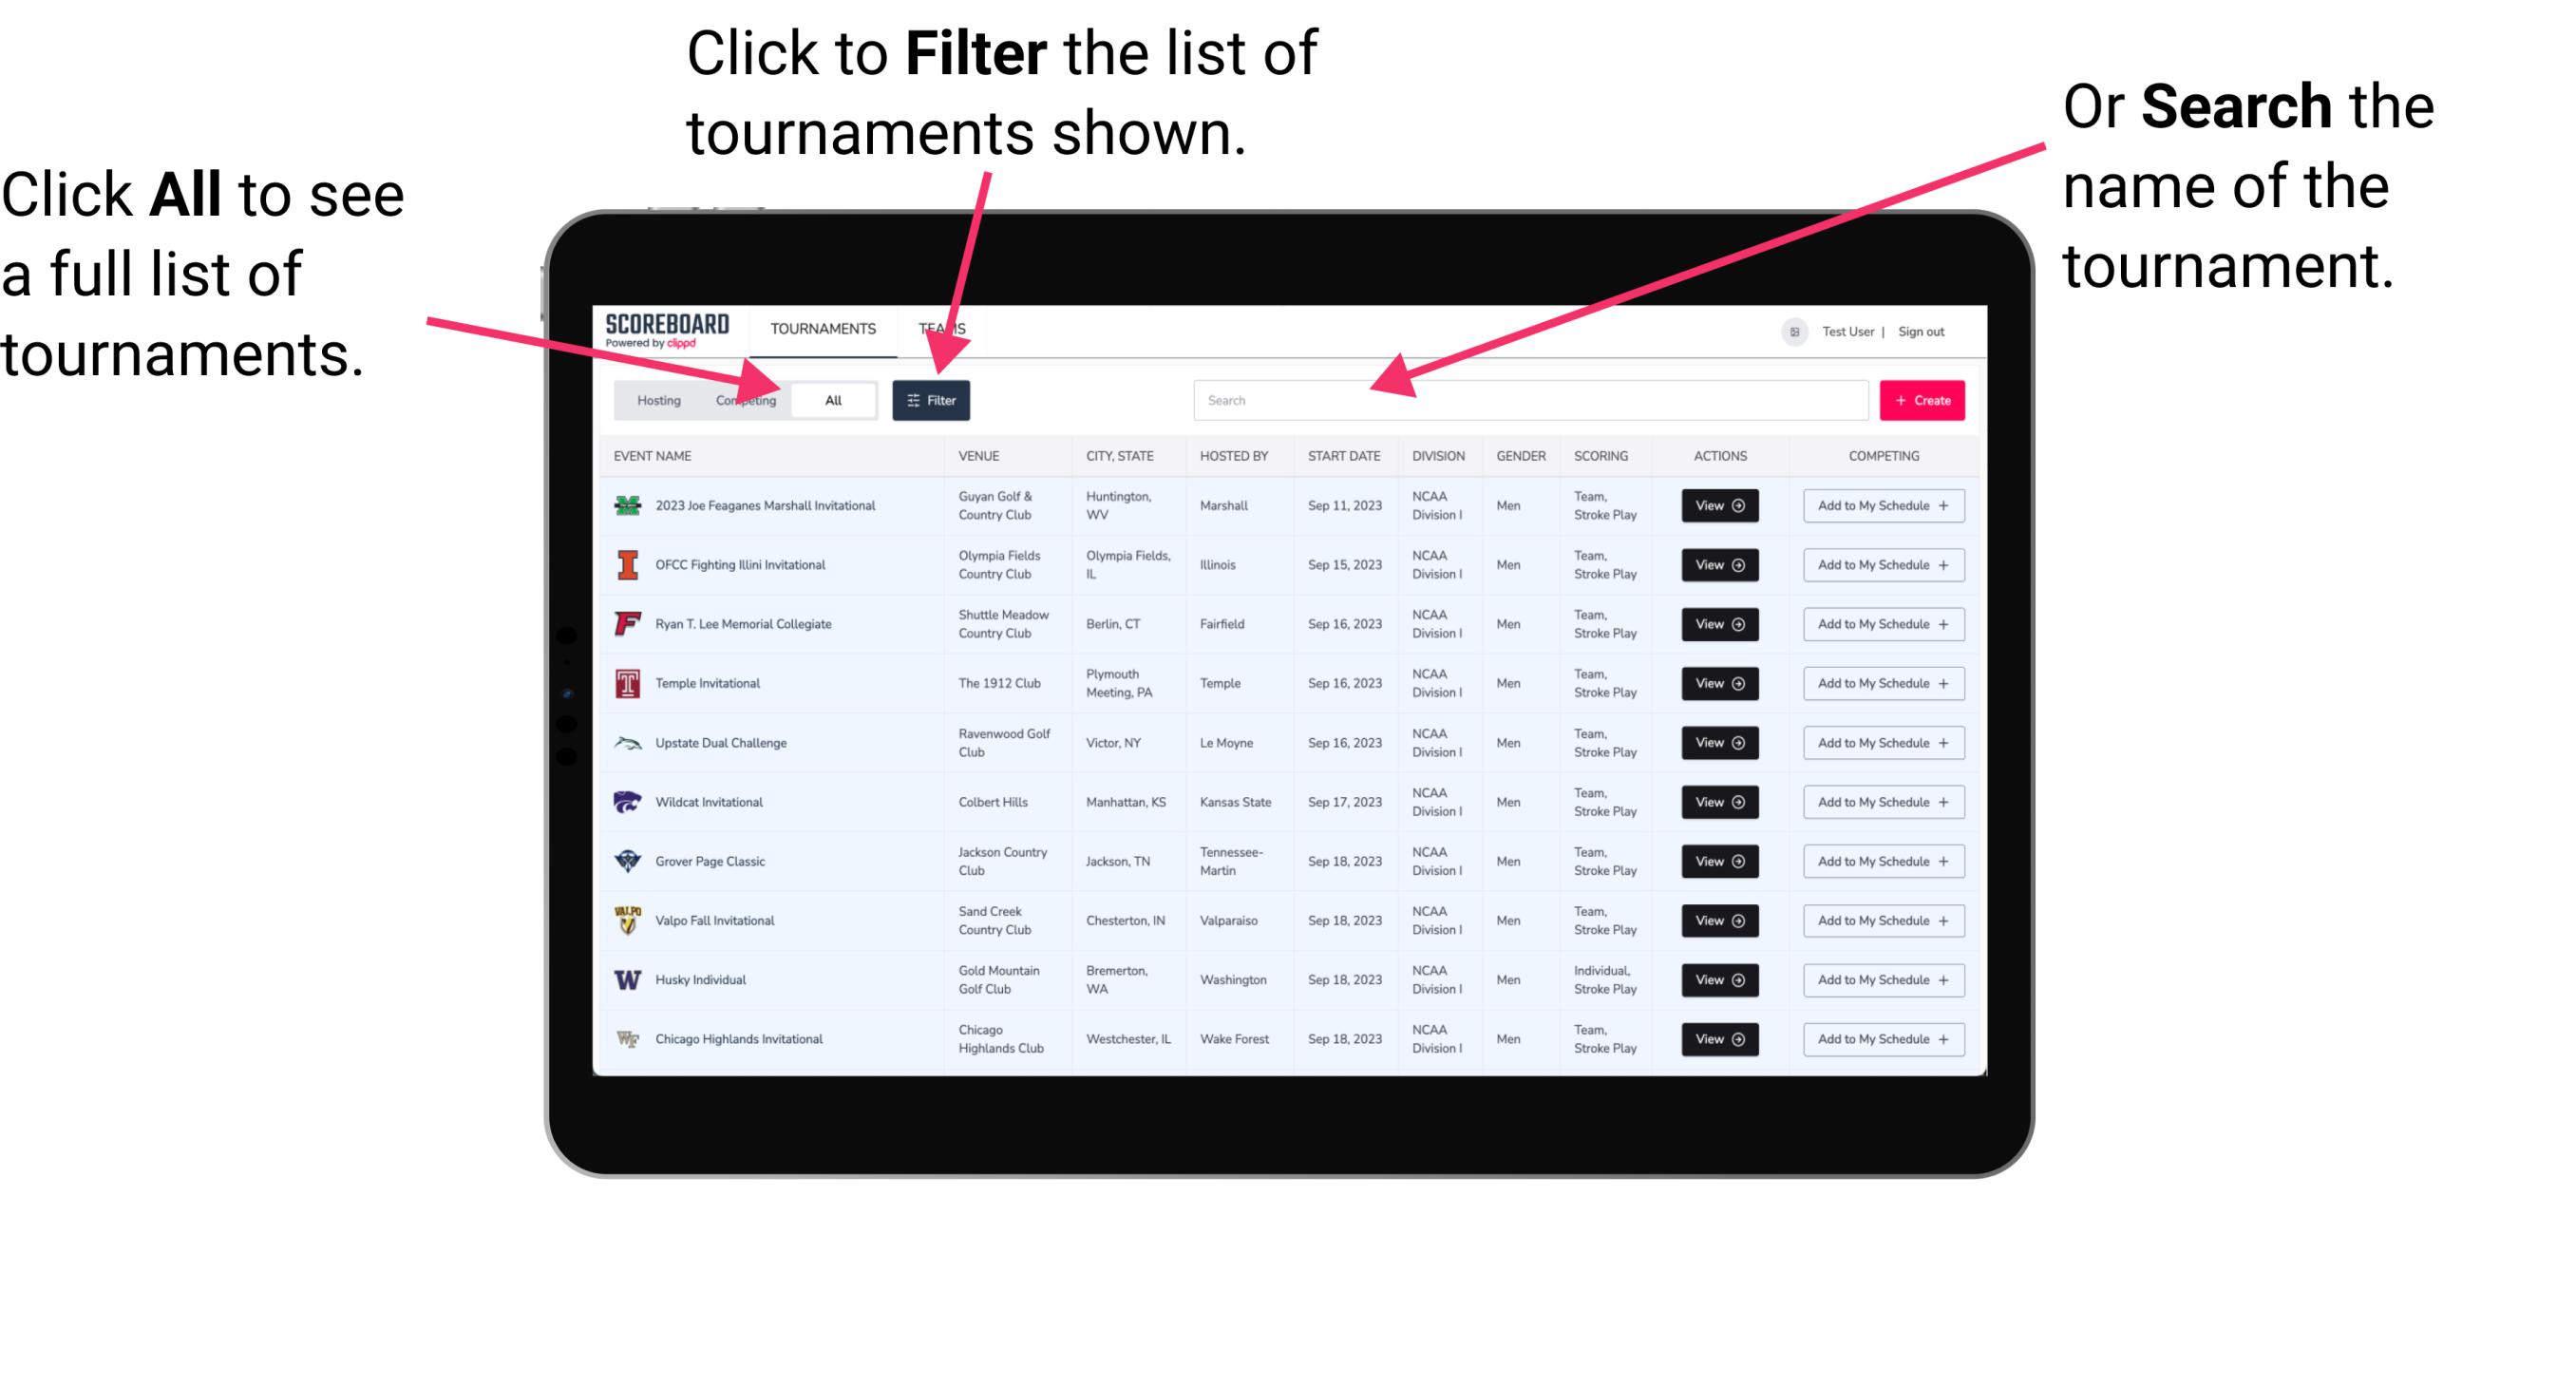Select the Hosting toggle tab
This screenshot has height=1386, width=2576.
point(655,399)
